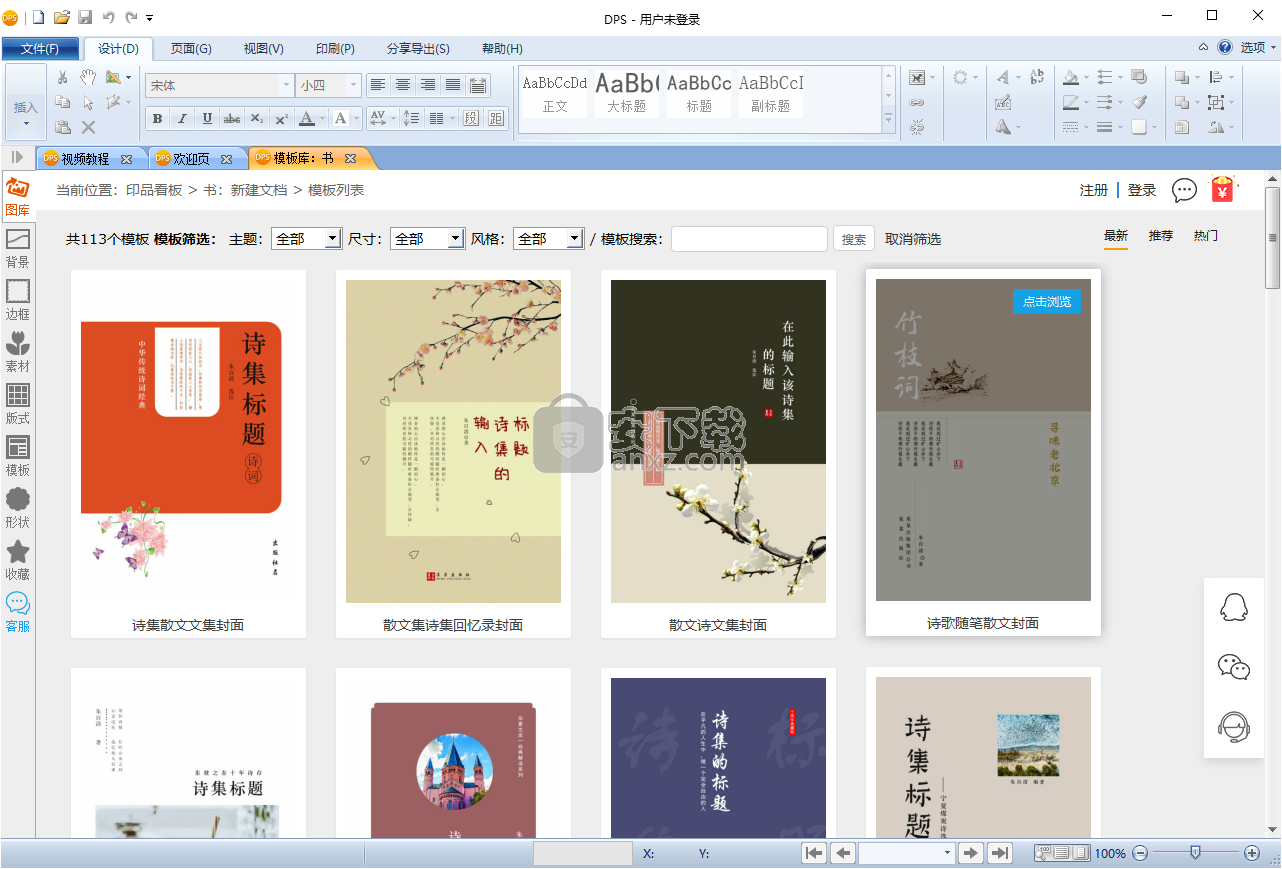This screenshot has width=1282, height=869.
Task: Toggle Underline formatting
Action: click(x=207, y=118)
